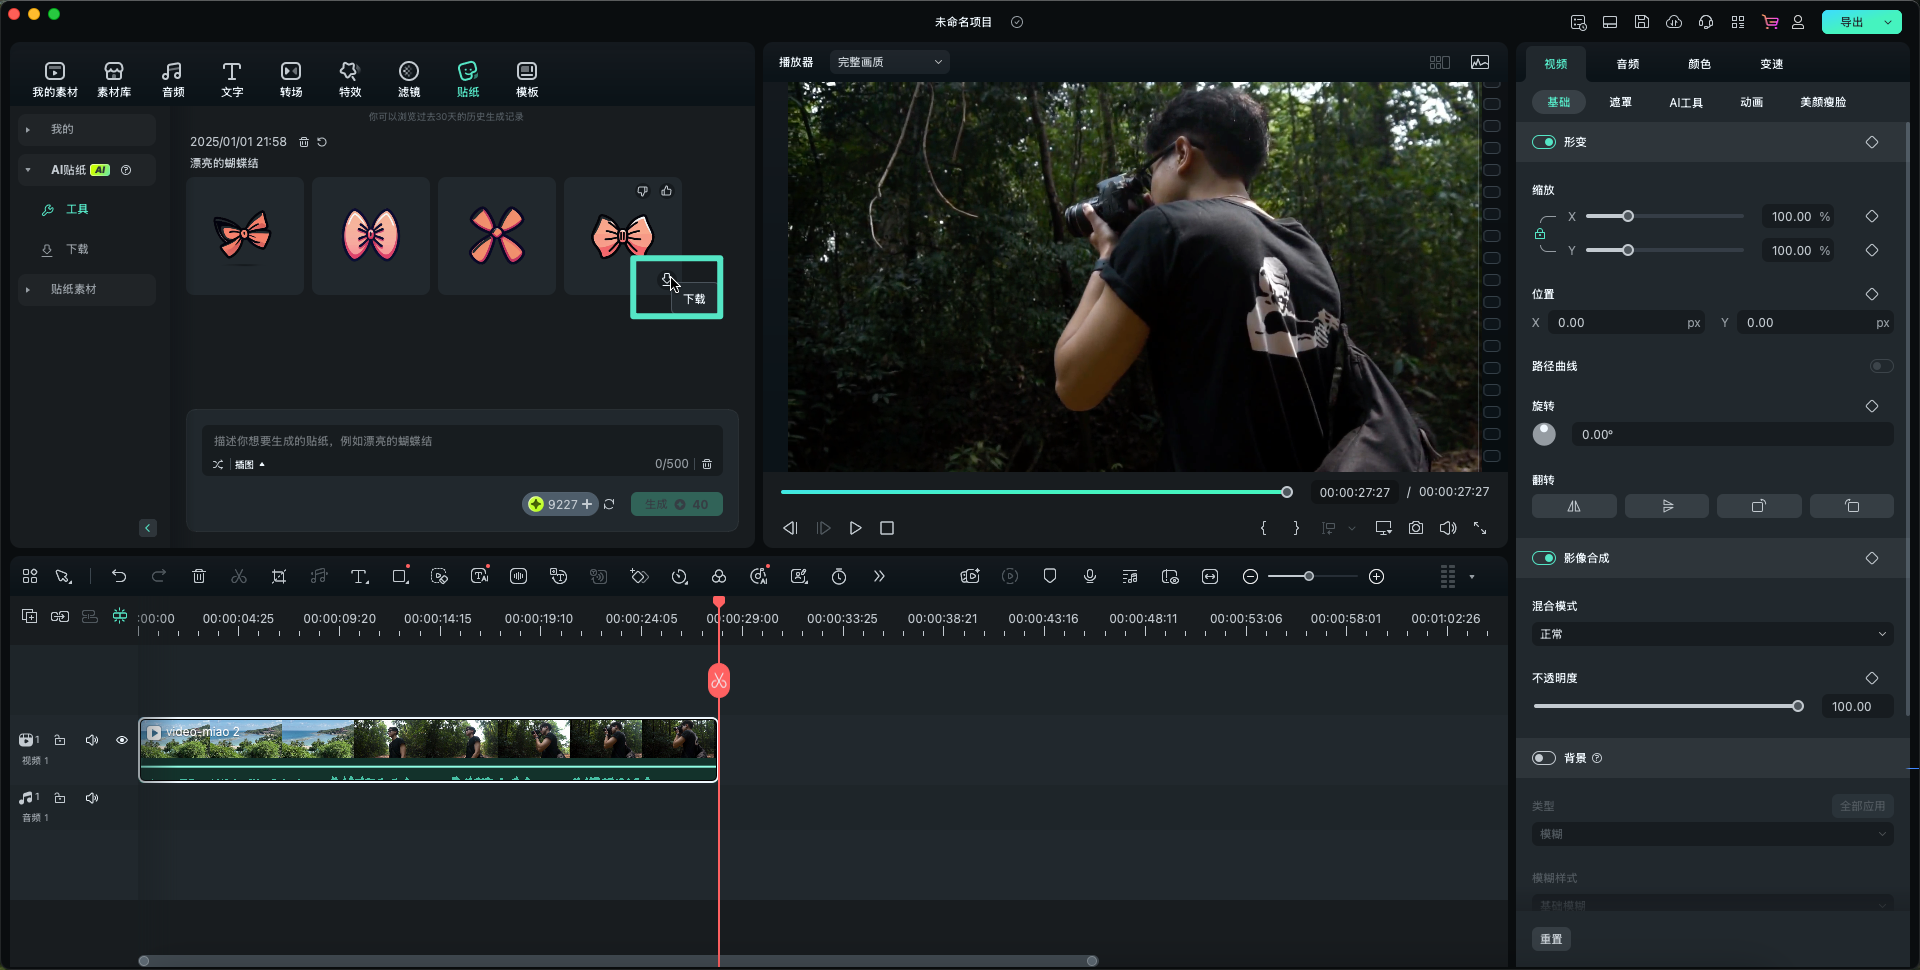
Task: Switch to the 变速 speed tab
Action: click(1772, 64)
